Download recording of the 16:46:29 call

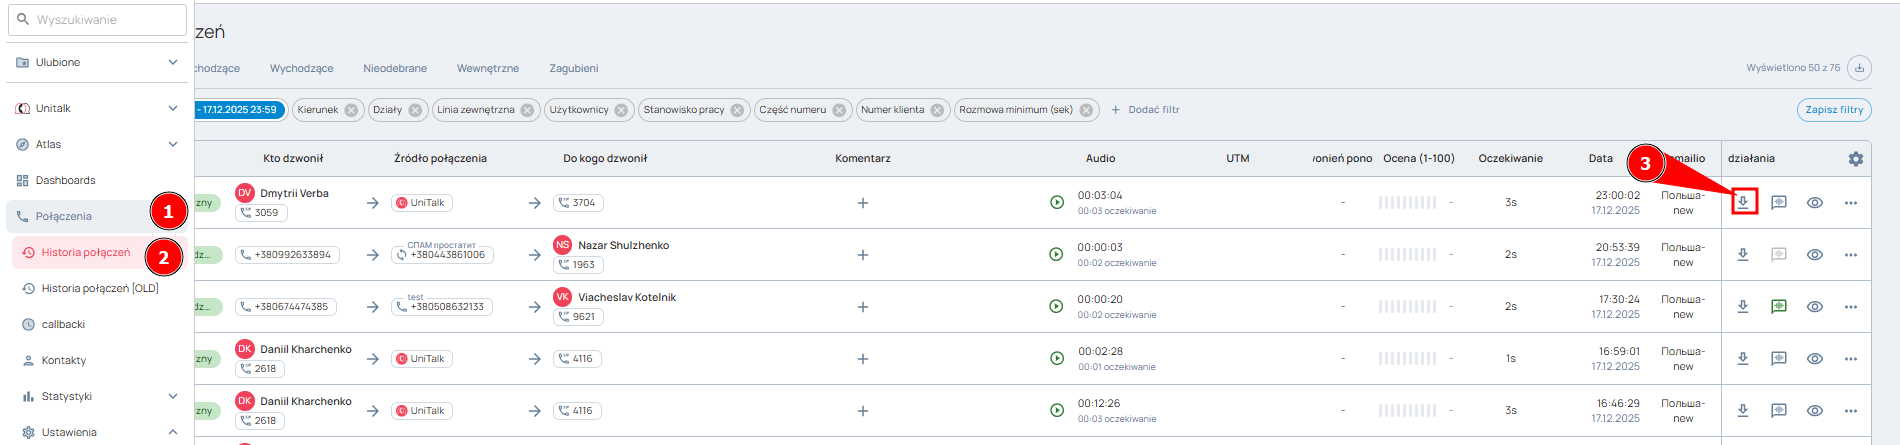[1742, 411]
